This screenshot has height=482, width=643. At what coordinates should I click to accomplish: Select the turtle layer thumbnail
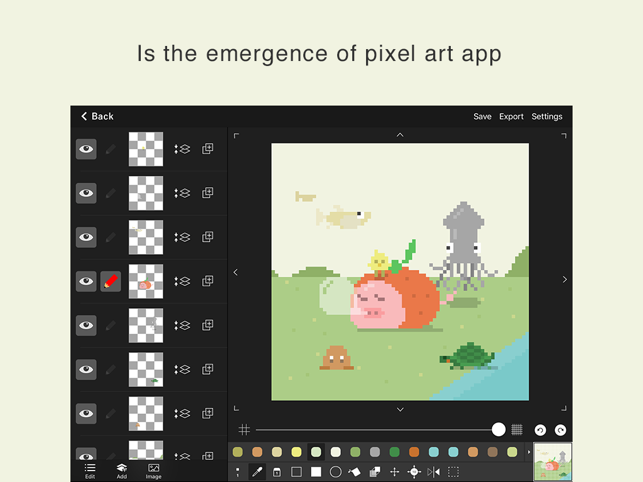pyautogui.click(x=146, y=369)
